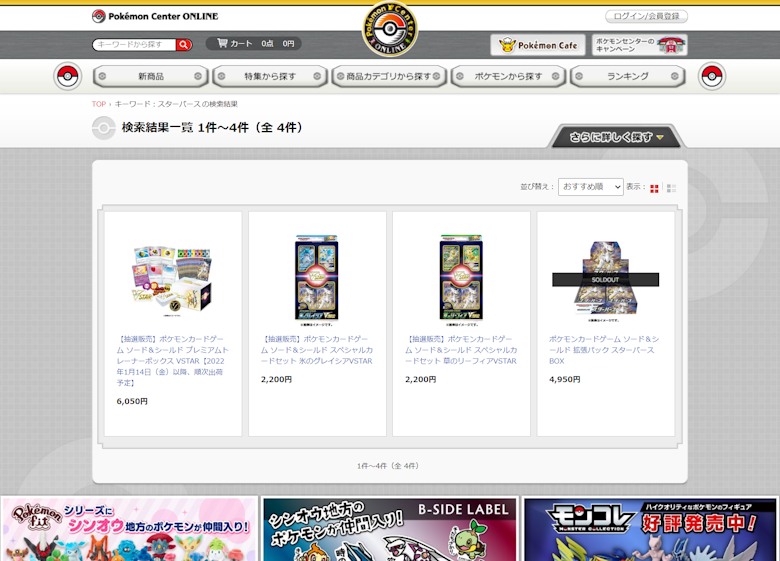Expand the さらに詳しく探す filter panel
780x561 pixels.
point(617,137)
